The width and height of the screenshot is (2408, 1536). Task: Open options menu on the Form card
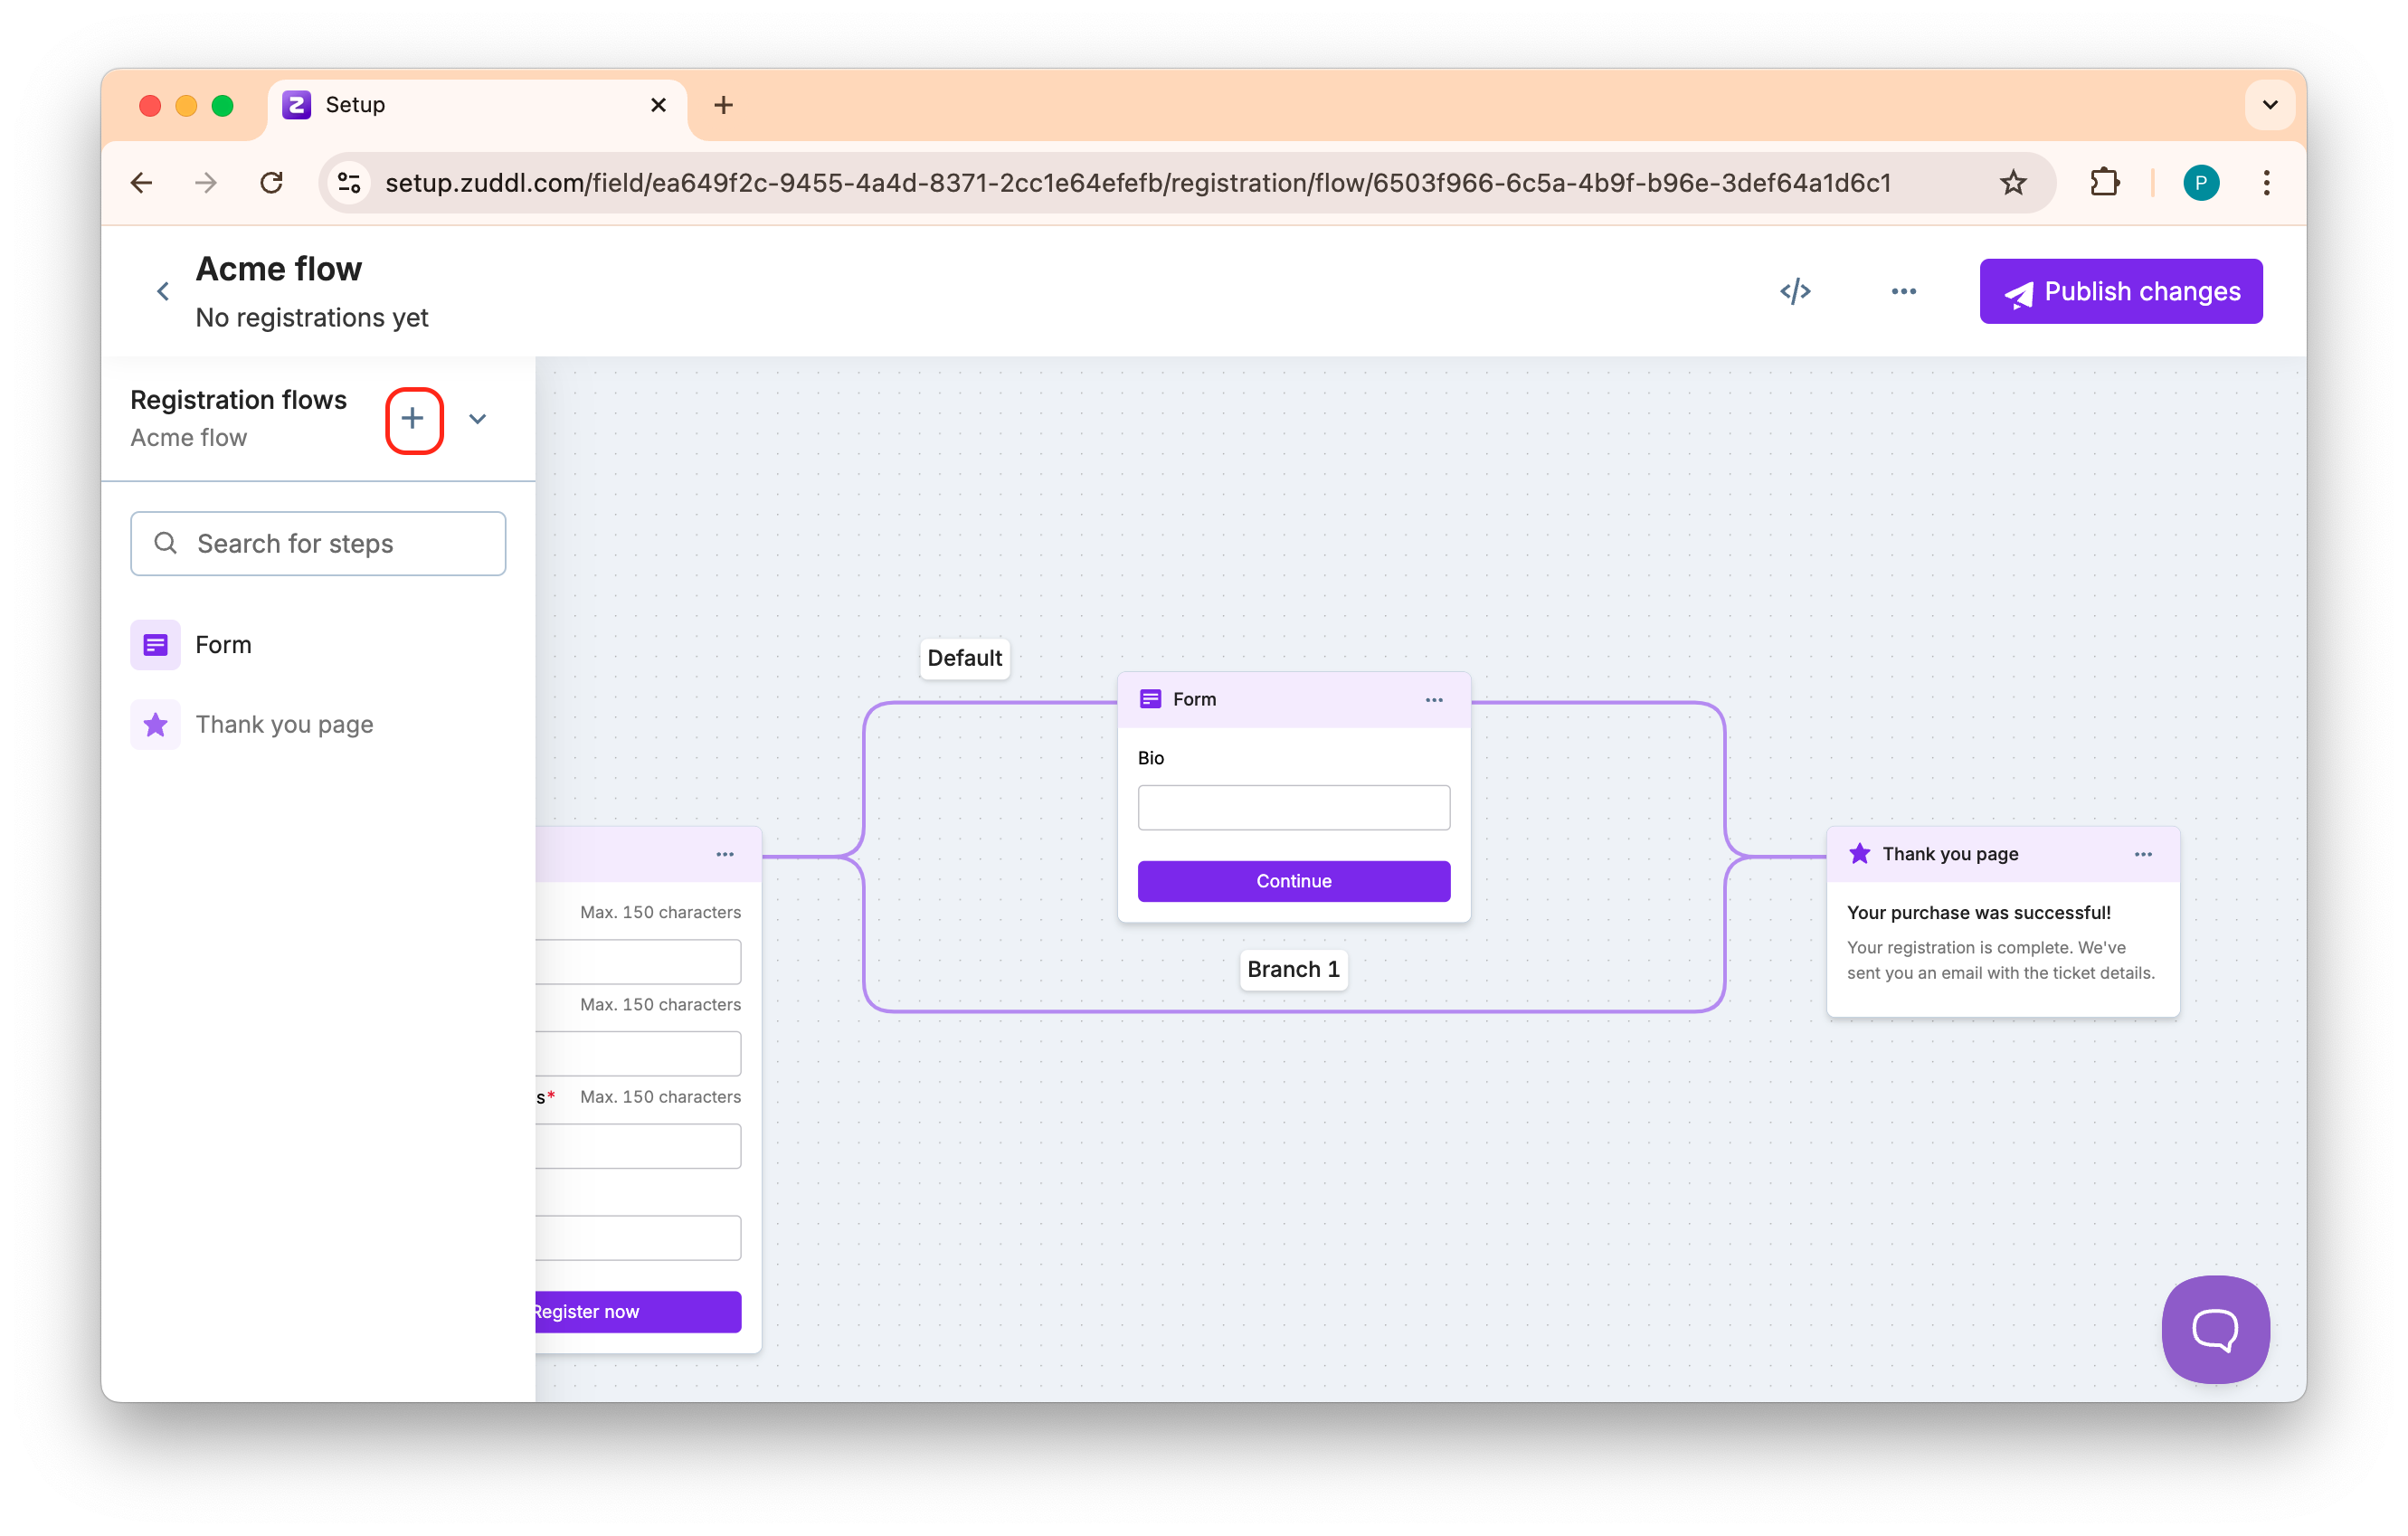click(1434, 700)
